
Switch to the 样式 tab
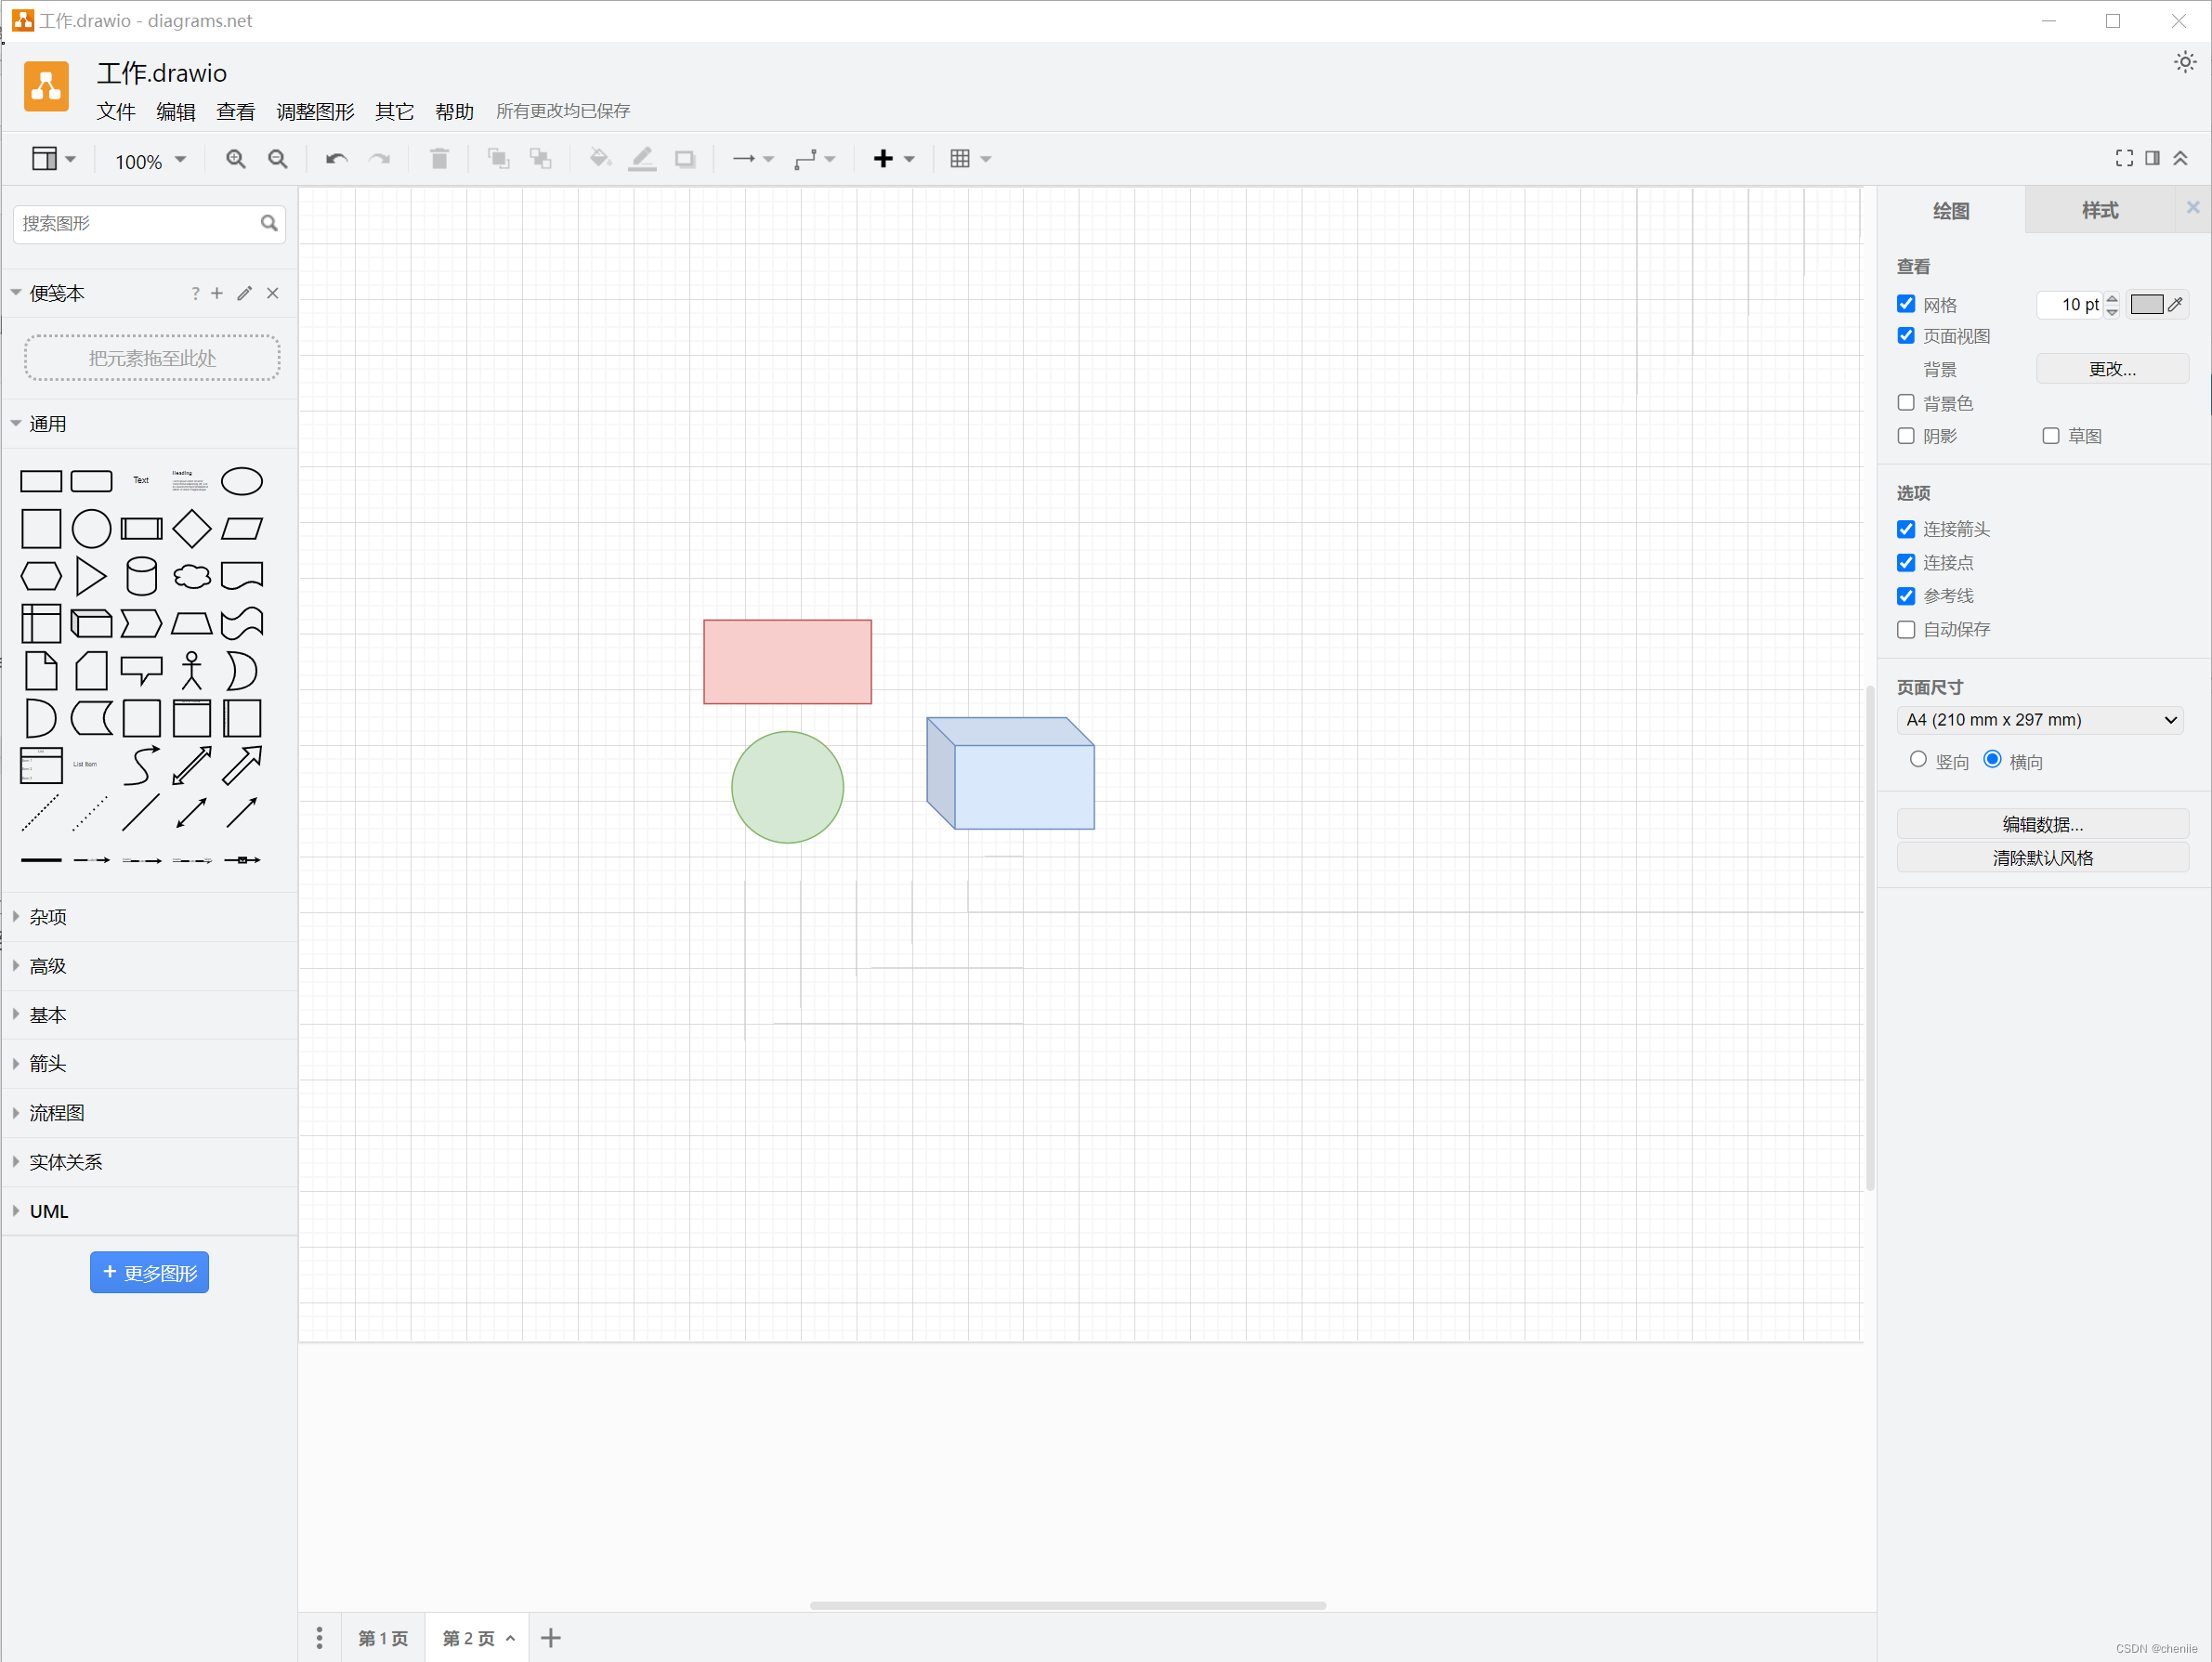click(x=2100, y=210)
